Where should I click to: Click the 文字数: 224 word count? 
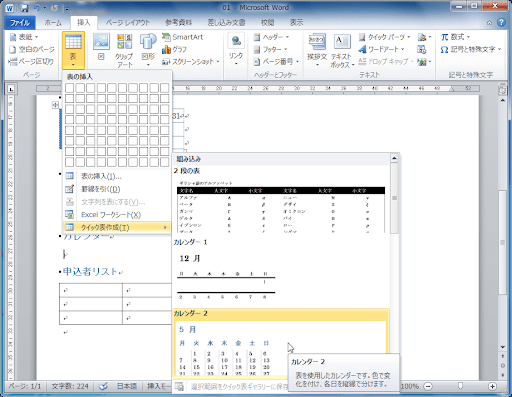(x=70, y=386)
